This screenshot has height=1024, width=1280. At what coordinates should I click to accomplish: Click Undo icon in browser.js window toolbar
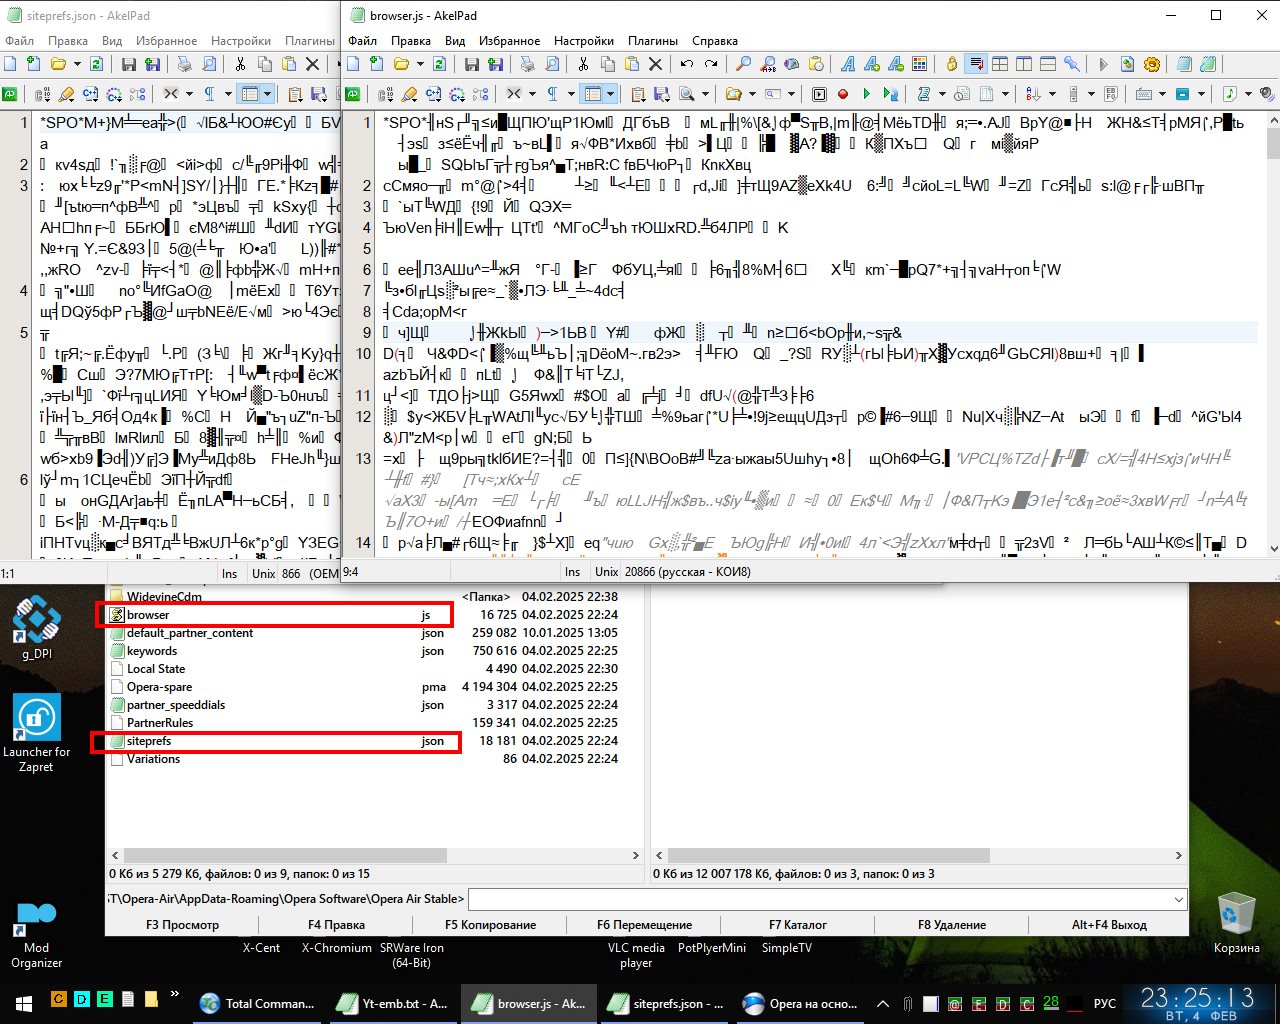(x=687, y=64)
